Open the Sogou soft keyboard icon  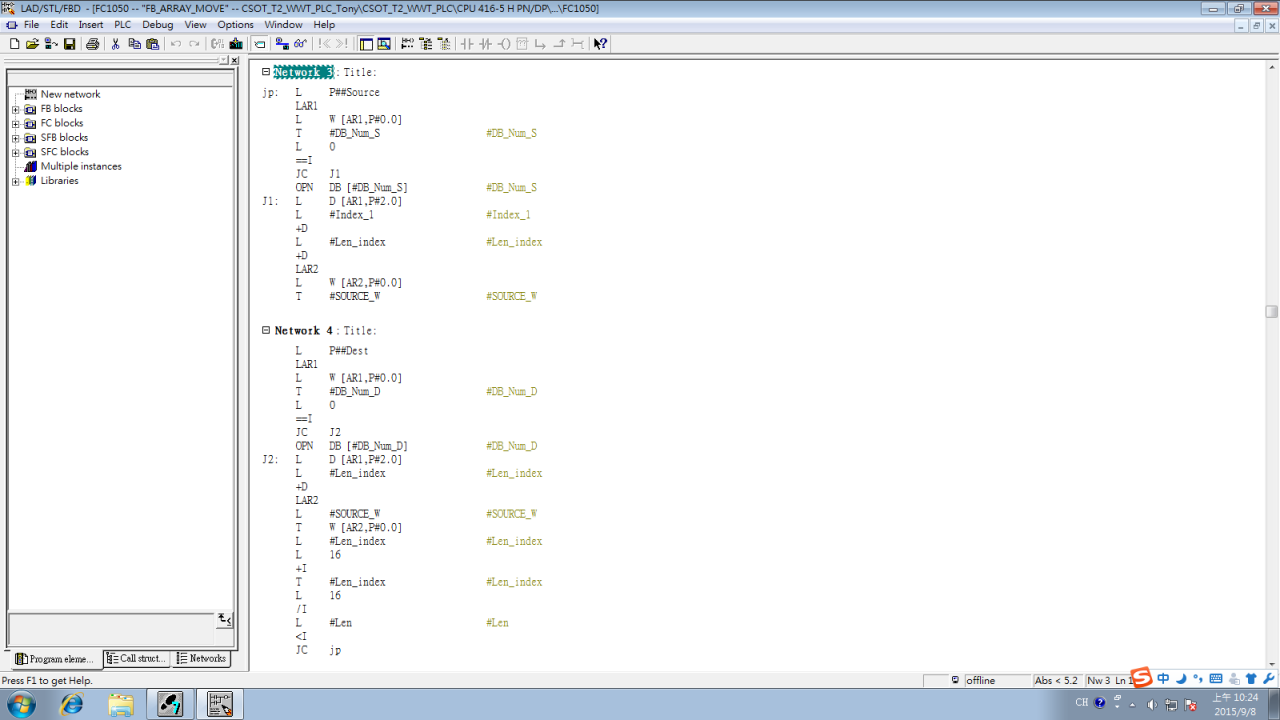(x=1216, y=679)
